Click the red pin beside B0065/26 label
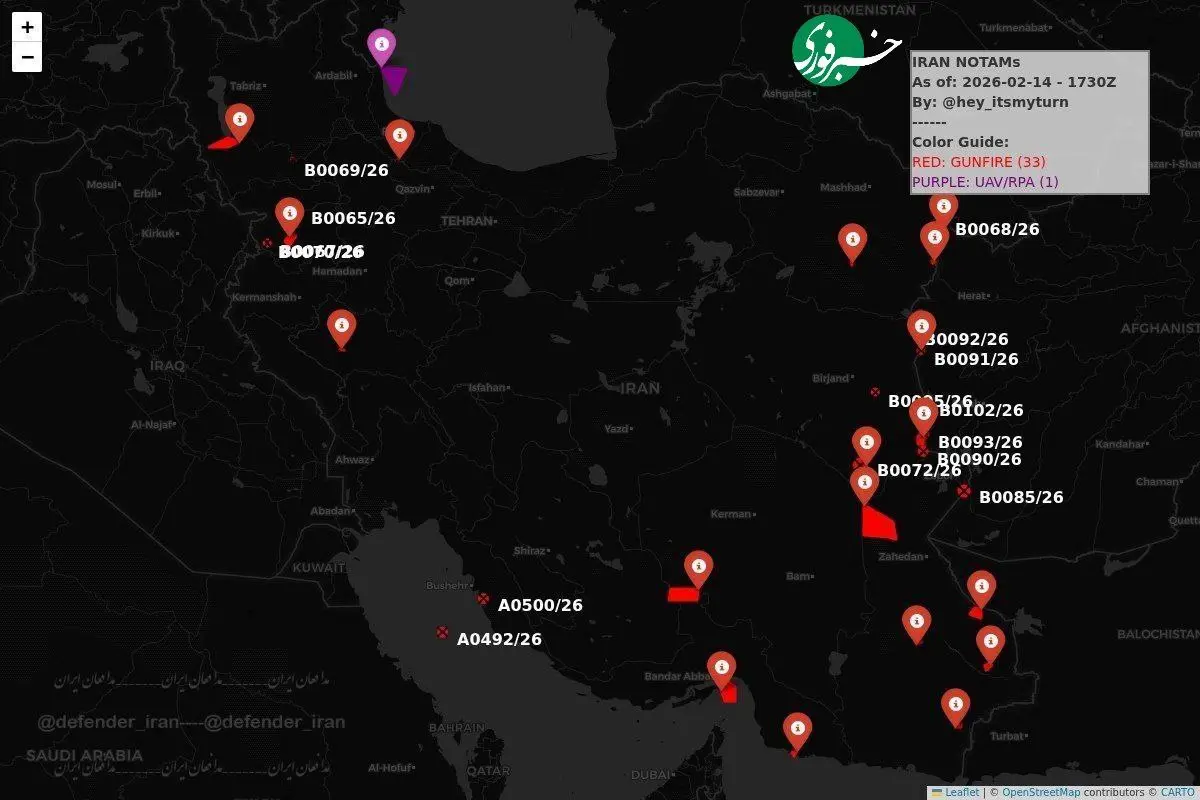 coord(290,214)
